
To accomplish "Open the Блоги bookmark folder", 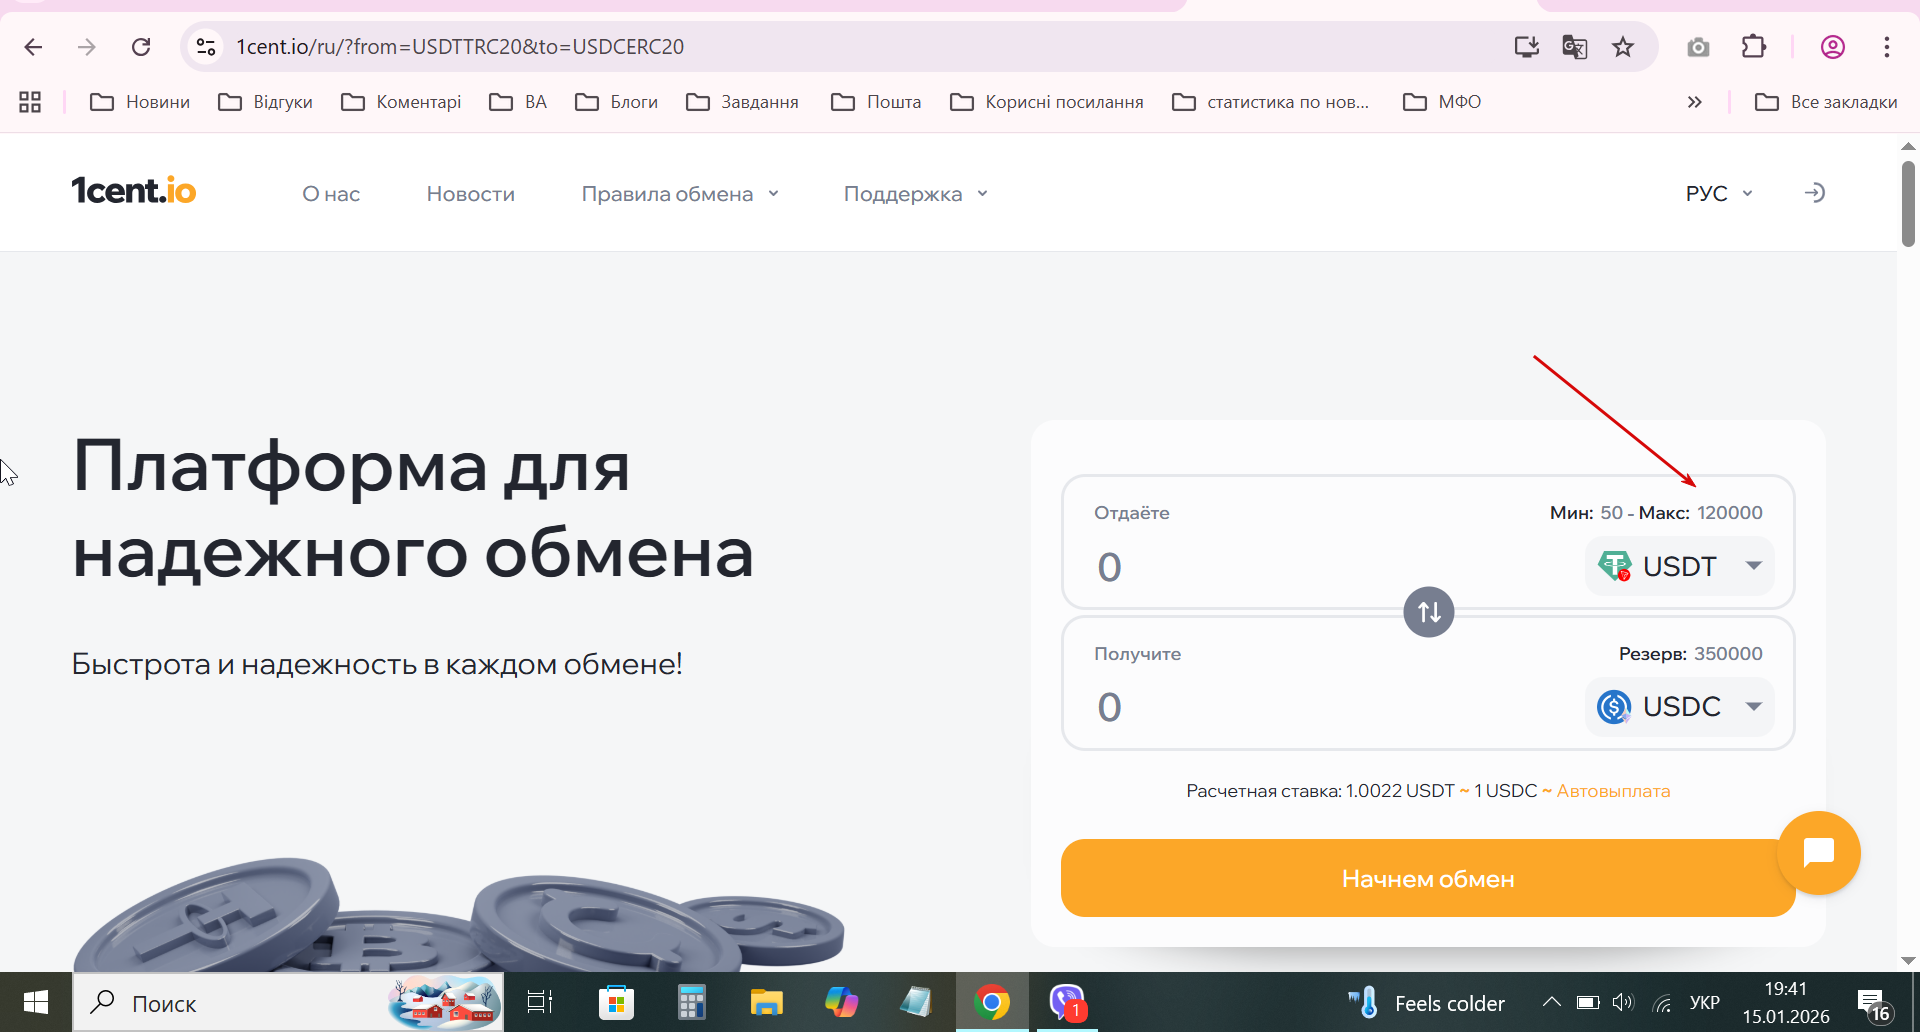I will click(x=617, y=102).
